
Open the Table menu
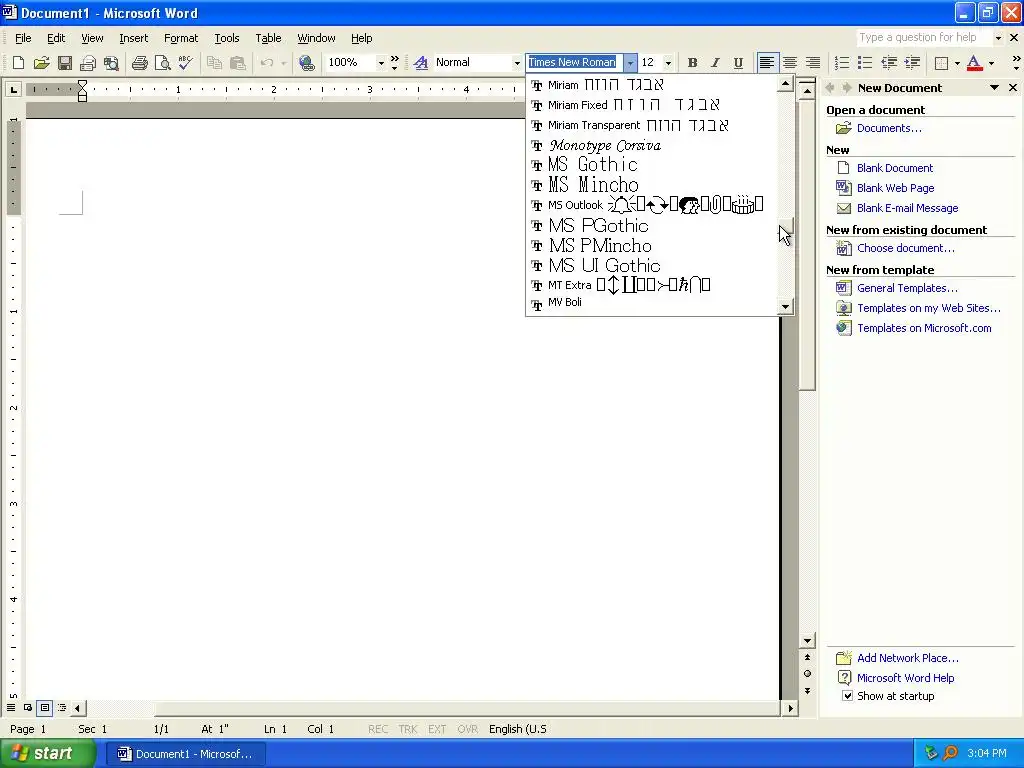[x=268, y=38]
